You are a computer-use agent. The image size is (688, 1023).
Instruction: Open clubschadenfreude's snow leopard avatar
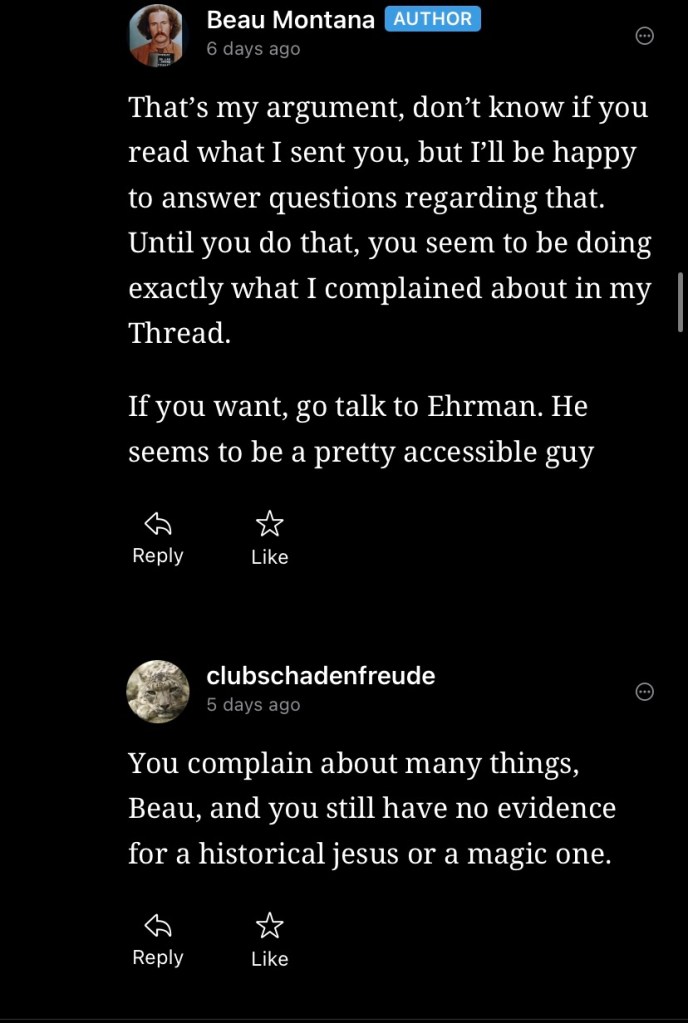tap(158, 691)
